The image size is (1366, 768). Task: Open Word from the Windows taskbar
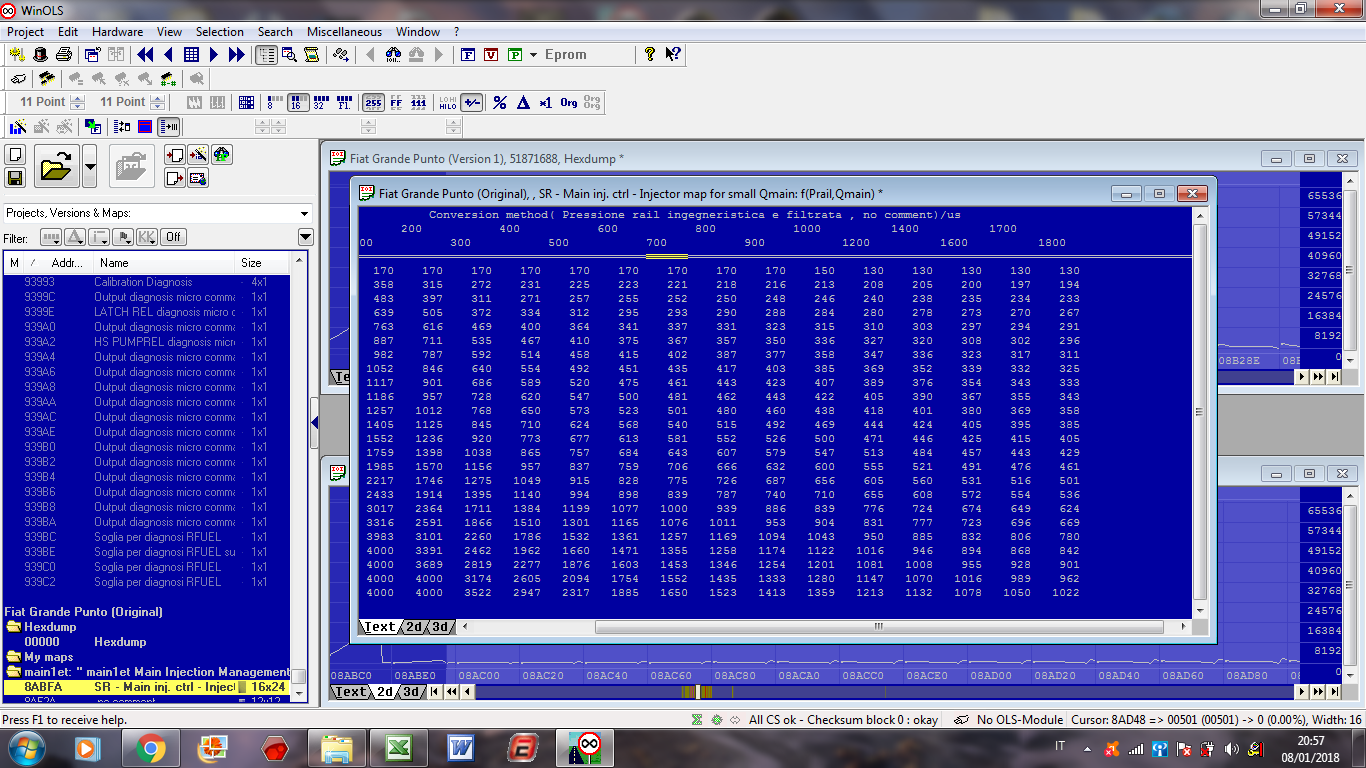461,748
